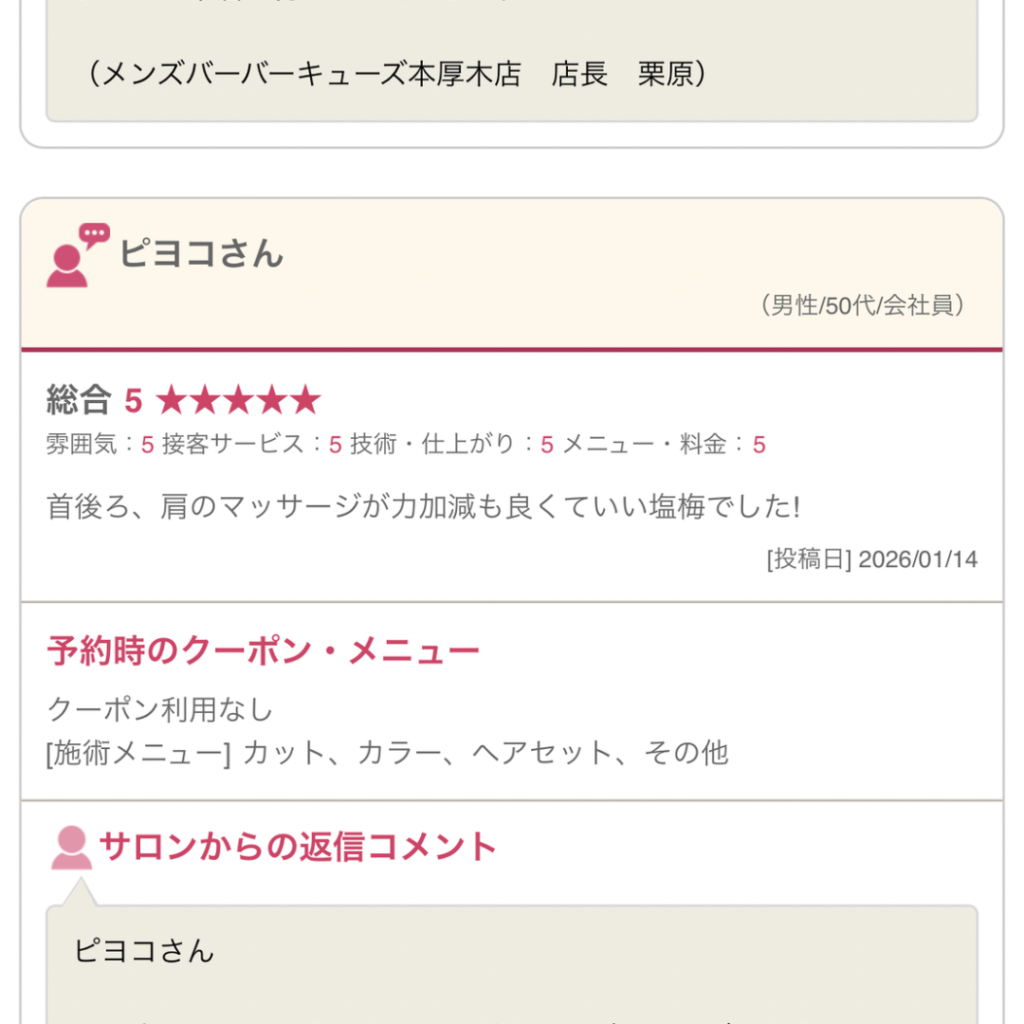Open the サロンからの返信コメント heading
The height and width of the screenshot is (1024, 1024).
pos(297,847)
